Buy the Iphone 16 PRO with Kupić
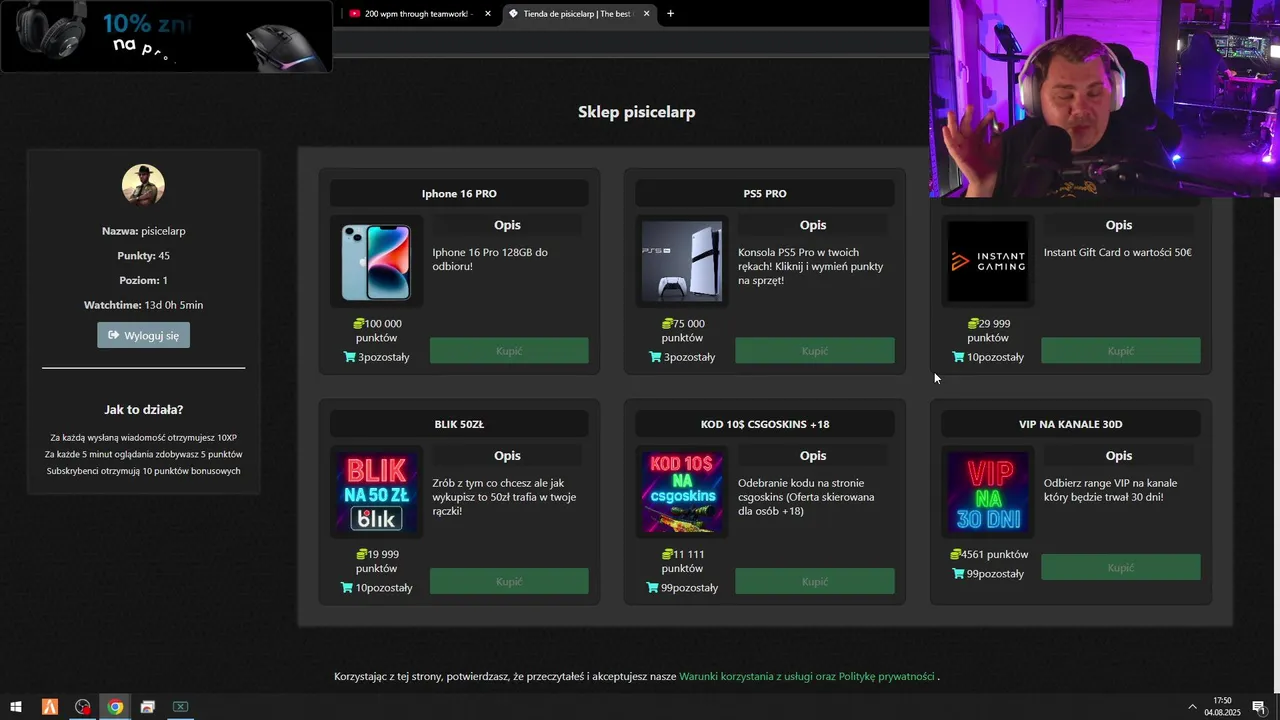This screenshot has width=1280, height=720. (x=509, y=351)
